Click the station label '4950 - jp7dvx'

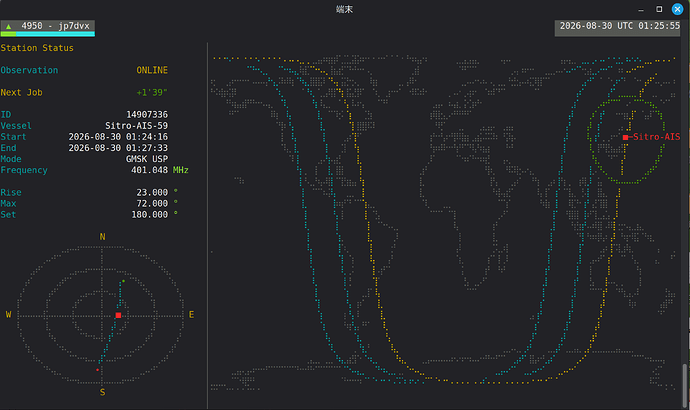(55, 26)
